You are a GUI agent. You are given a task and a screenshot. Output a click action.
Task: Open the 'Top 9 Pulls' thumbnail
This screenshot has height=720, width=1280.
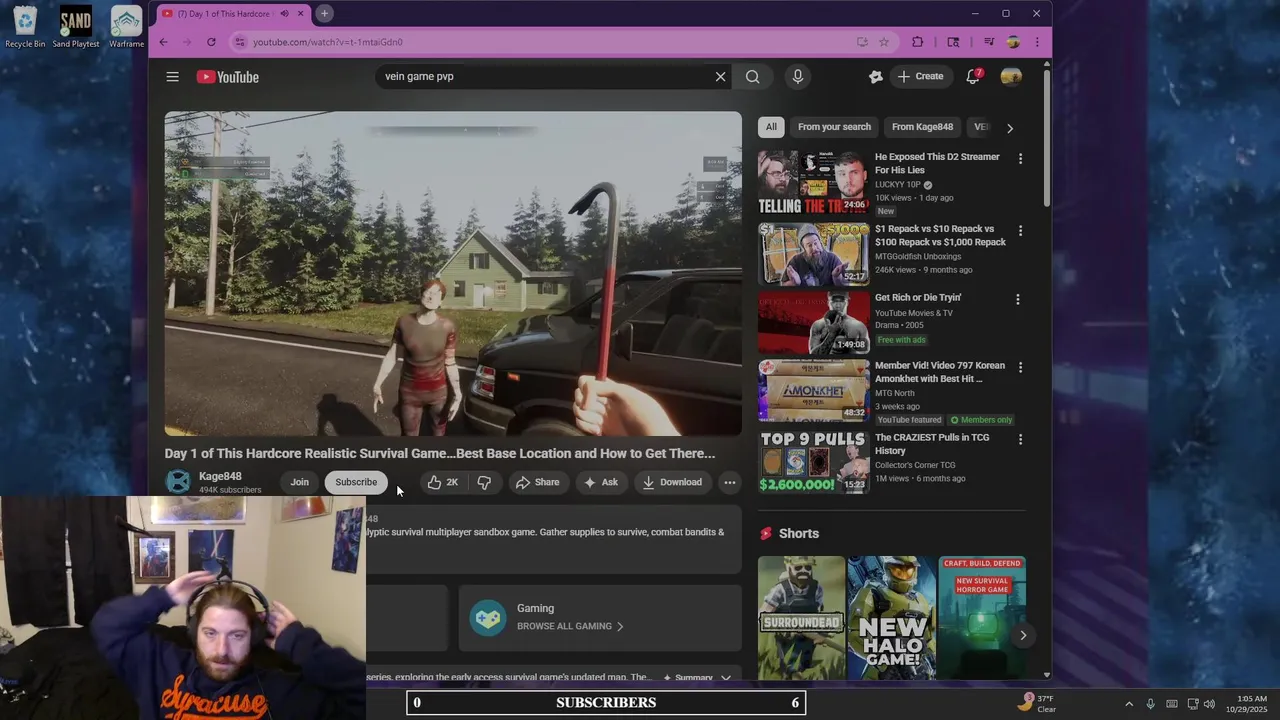813,462
